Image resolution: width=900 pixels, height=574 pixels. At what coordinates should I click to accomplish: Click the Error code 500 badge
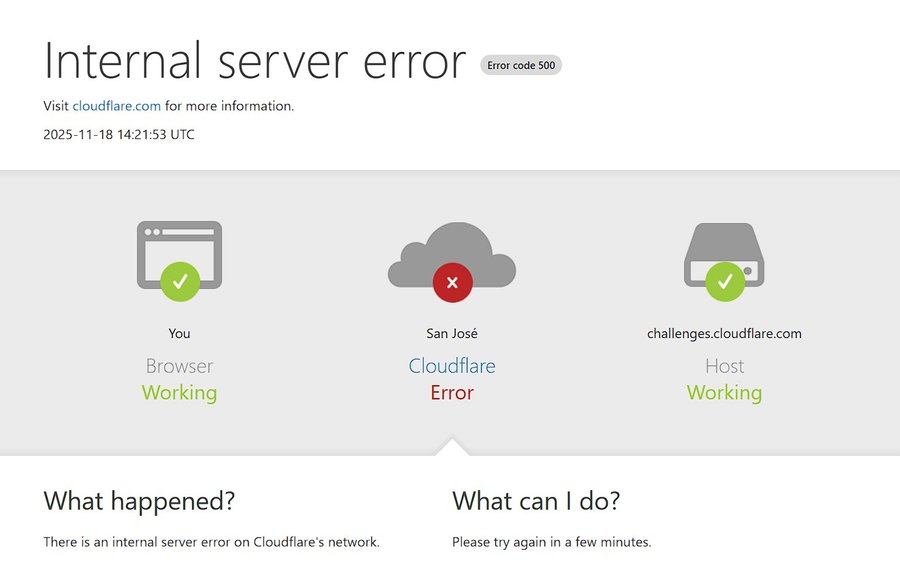tap(521, 65)
